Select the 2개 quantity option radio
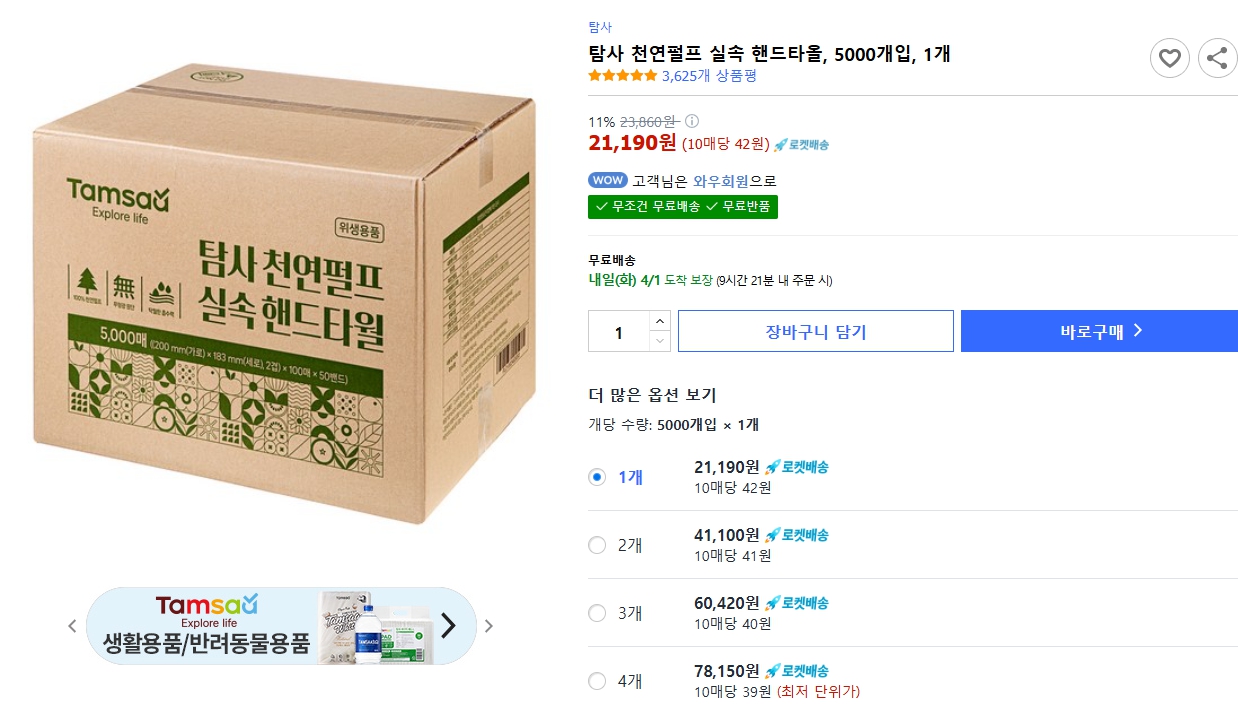Image resolution: width=1238 pixels, height=720 pixels. [597, 545]
